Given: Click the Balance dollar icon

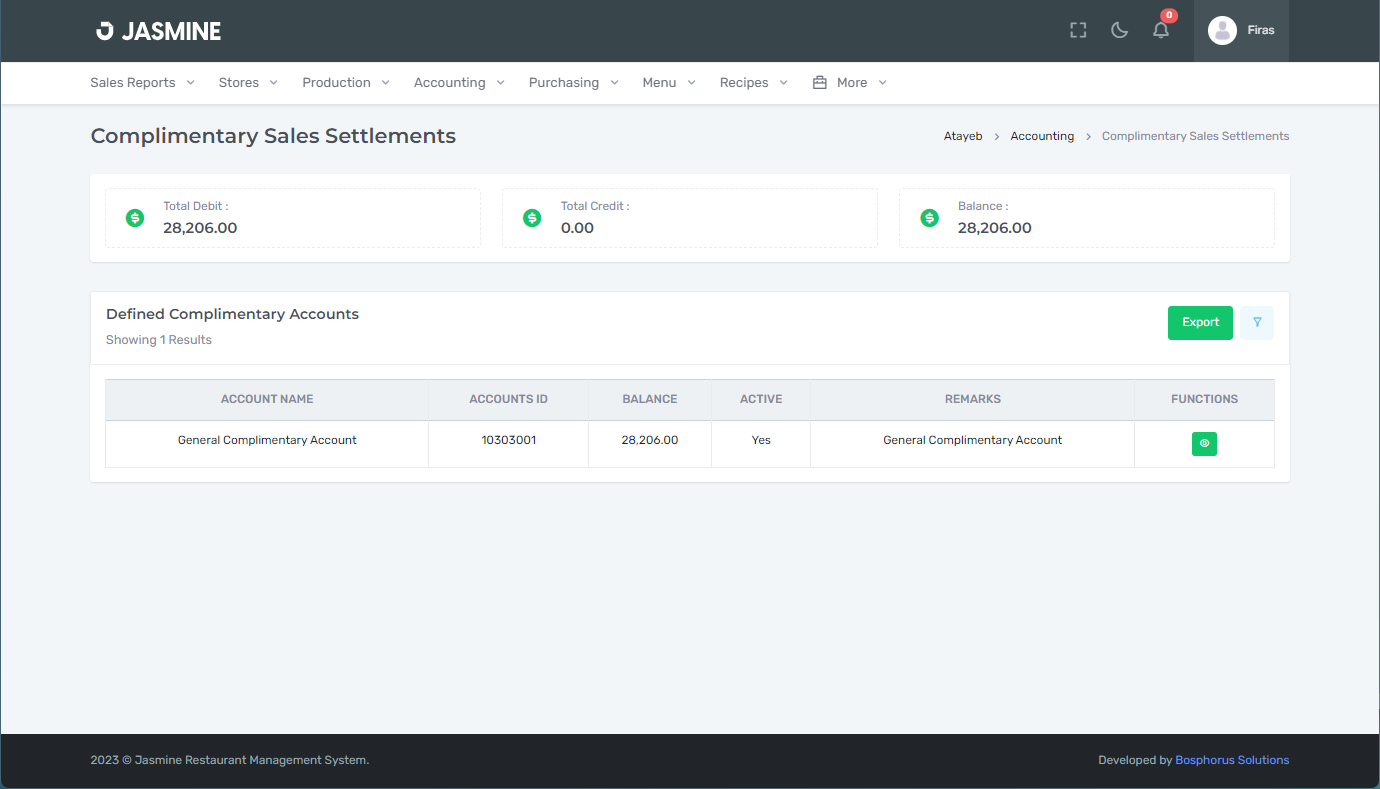Looking at the screenshot, I should (x=929, y=218).
